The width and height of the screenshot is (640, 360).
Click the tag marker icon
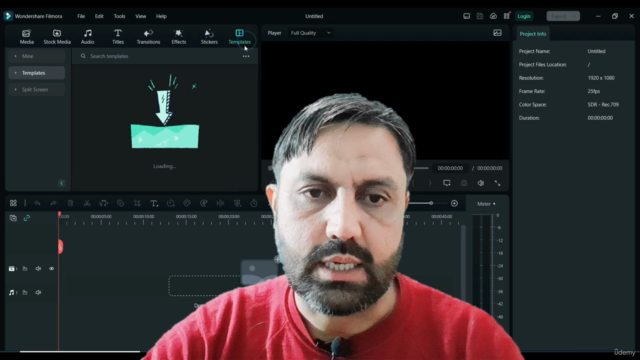[x=120, y=203]
